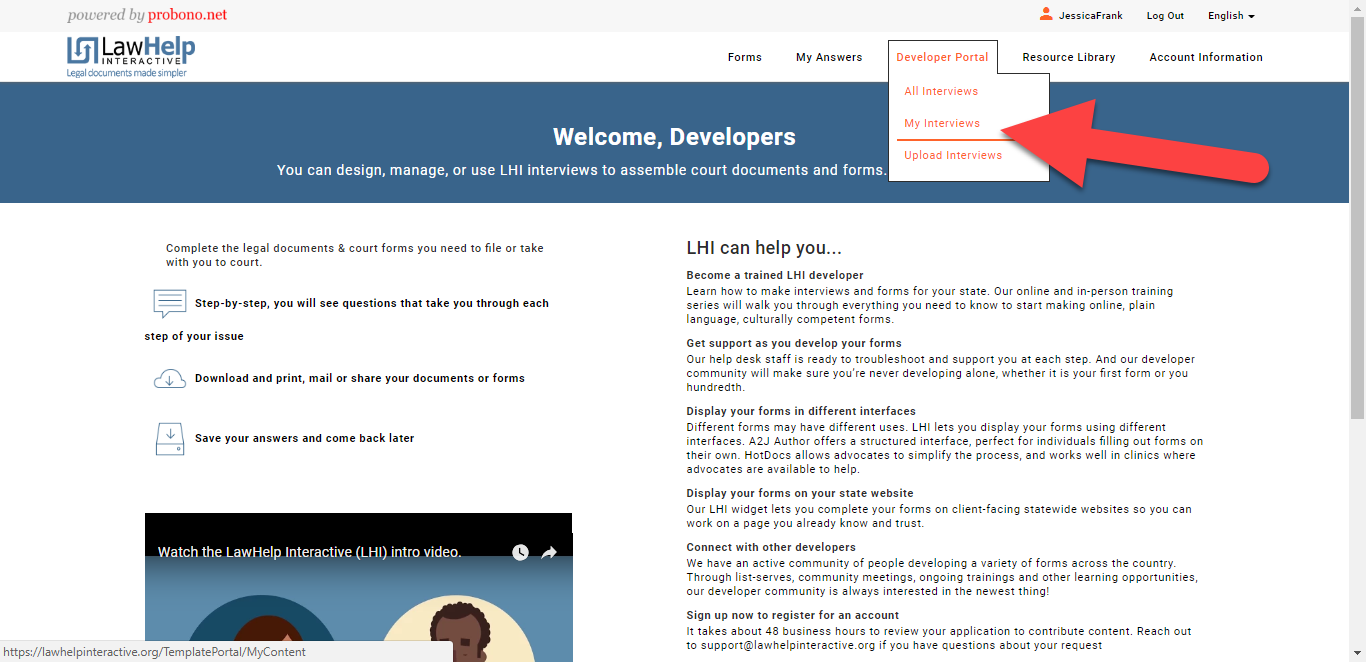Open the Resource Library page
The width and height of the screenshot is (1366, 662).
(1069, 57)
